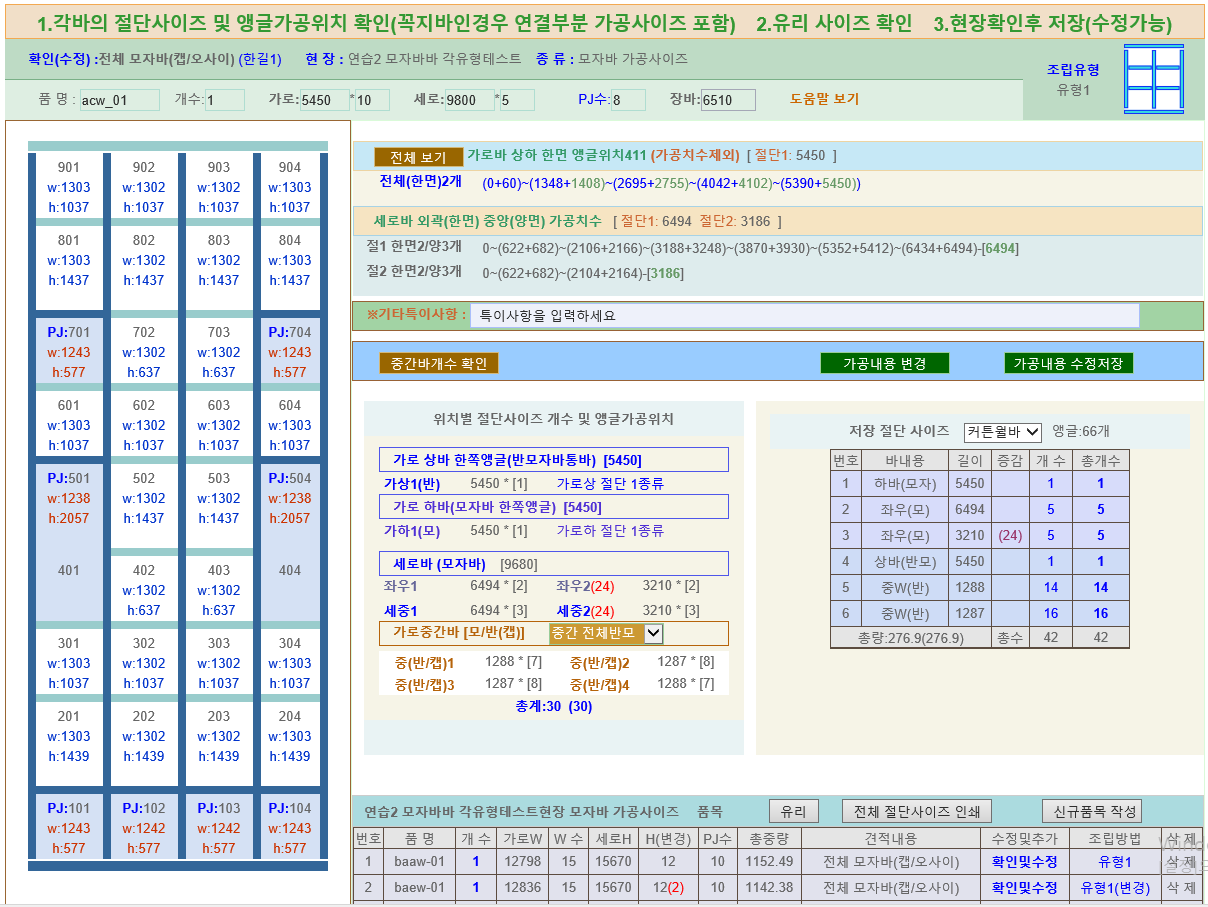1208x907 pixels.
Task: Click the 총개수 cell showing 16
Action: 1101,613
